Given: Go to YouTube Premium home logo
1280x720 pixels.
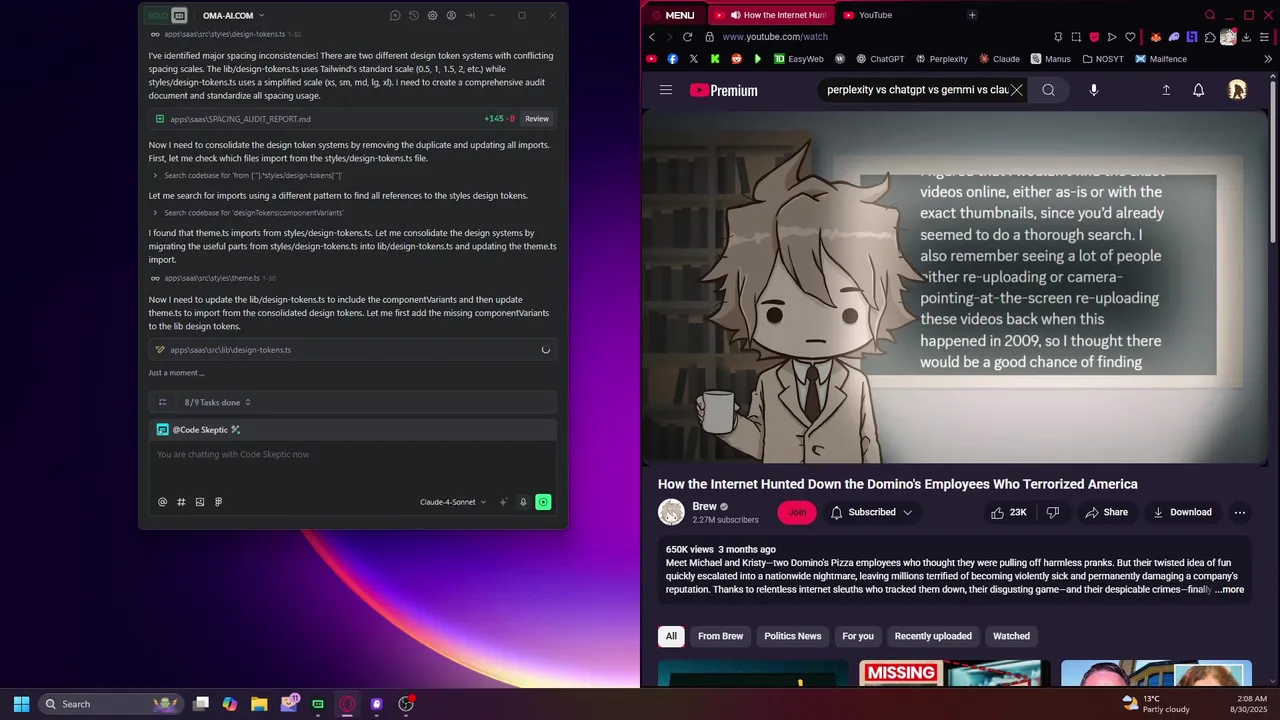Looking at the screenshot, I should [x=724, y=90].
